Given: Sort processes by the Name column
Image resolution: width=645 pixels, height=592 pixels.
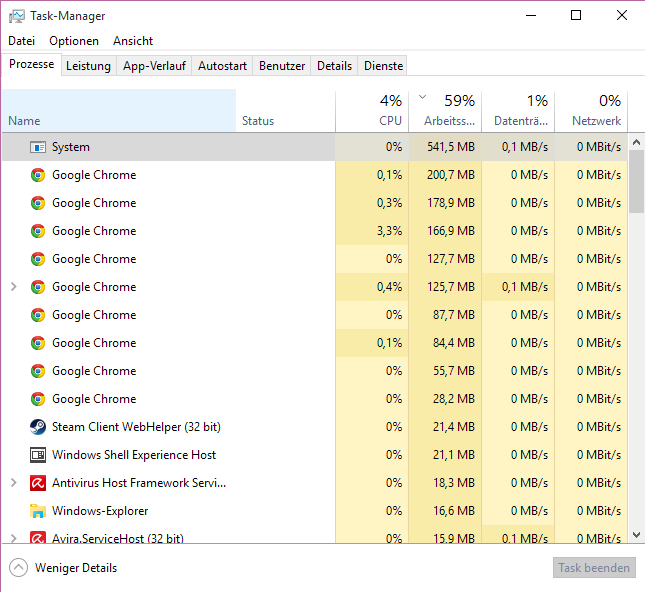Looking at the screenshot, I should tap(119, 111).
